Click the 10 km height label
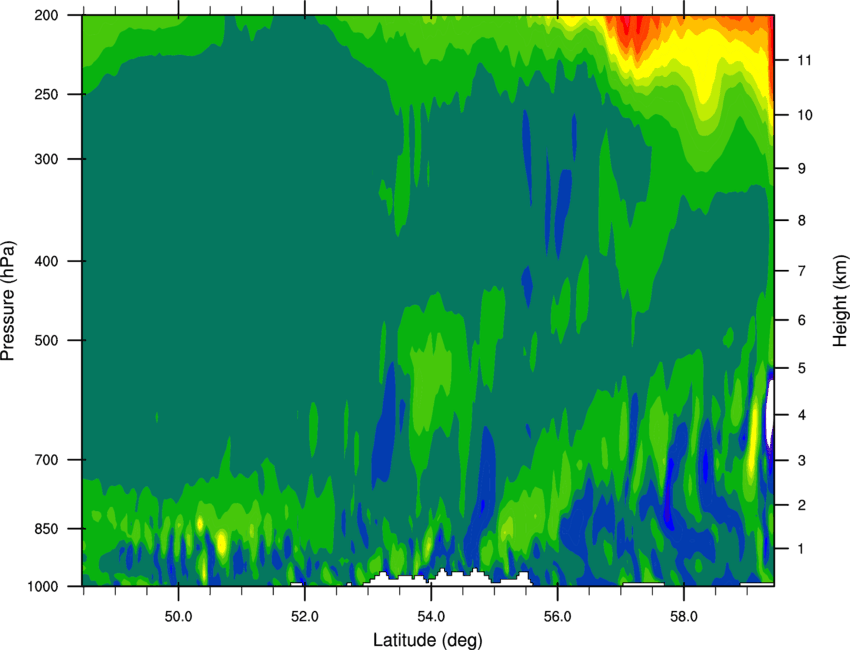The width and height of the screenshot is (850, 650). 804,115
